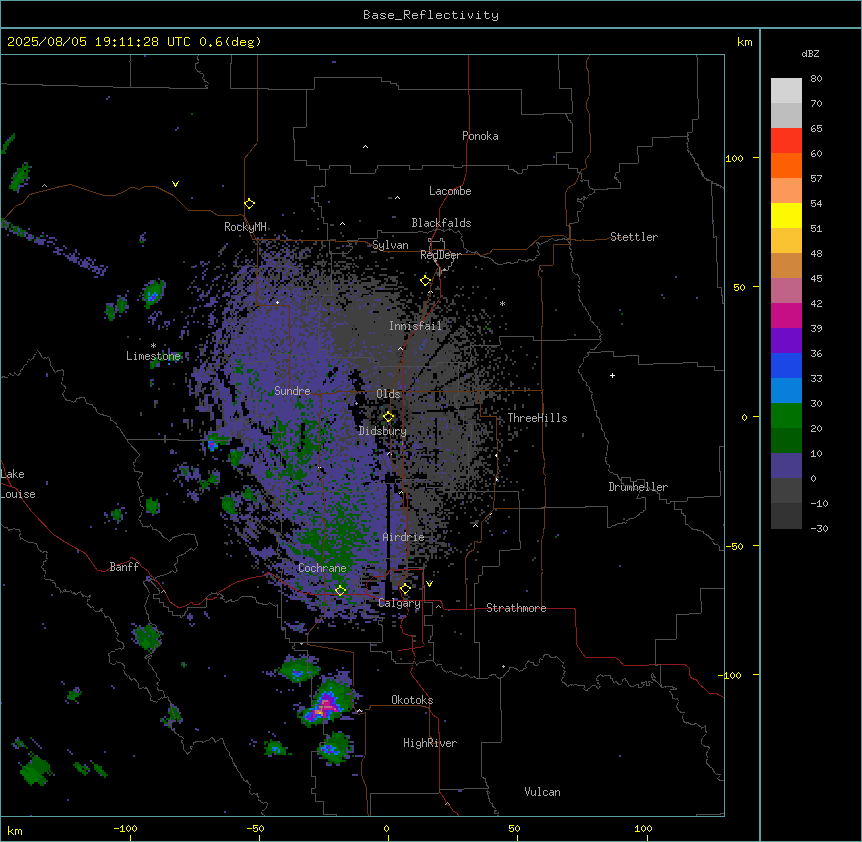Click the Lake Louise label
Image resolution: width=862 pixels, height=842 pixels.
(18, 484)
